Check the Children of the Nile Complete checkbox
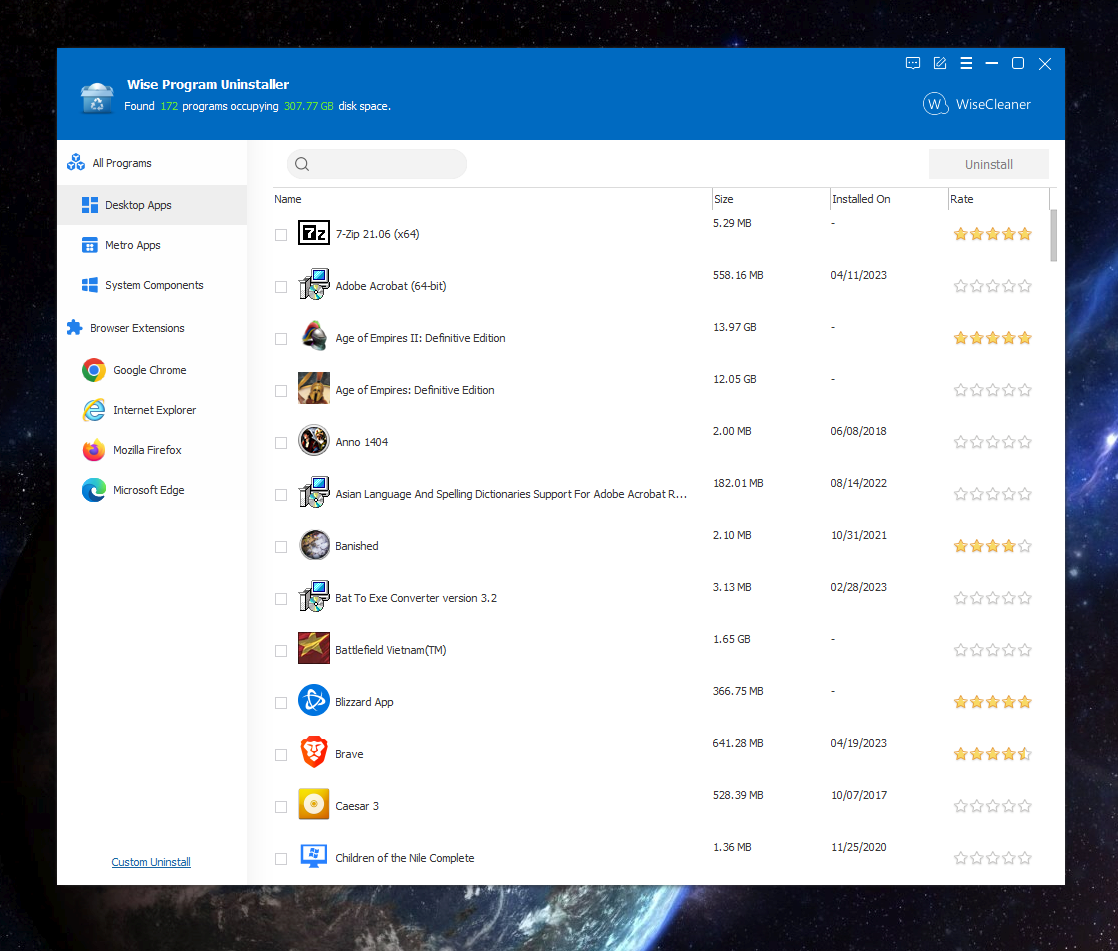This screenshot has height=951, width=1118. point(281,859)
